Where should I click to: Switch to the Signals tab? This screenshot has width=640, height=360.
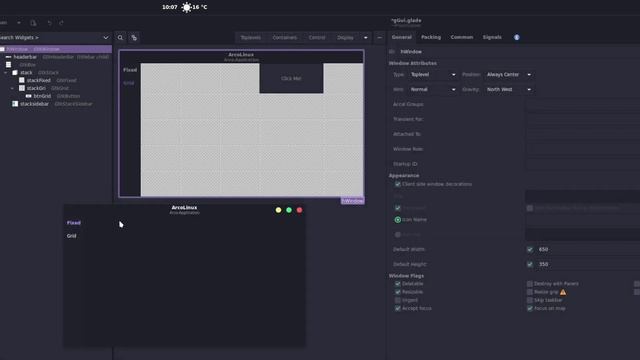tap(492, 37)
